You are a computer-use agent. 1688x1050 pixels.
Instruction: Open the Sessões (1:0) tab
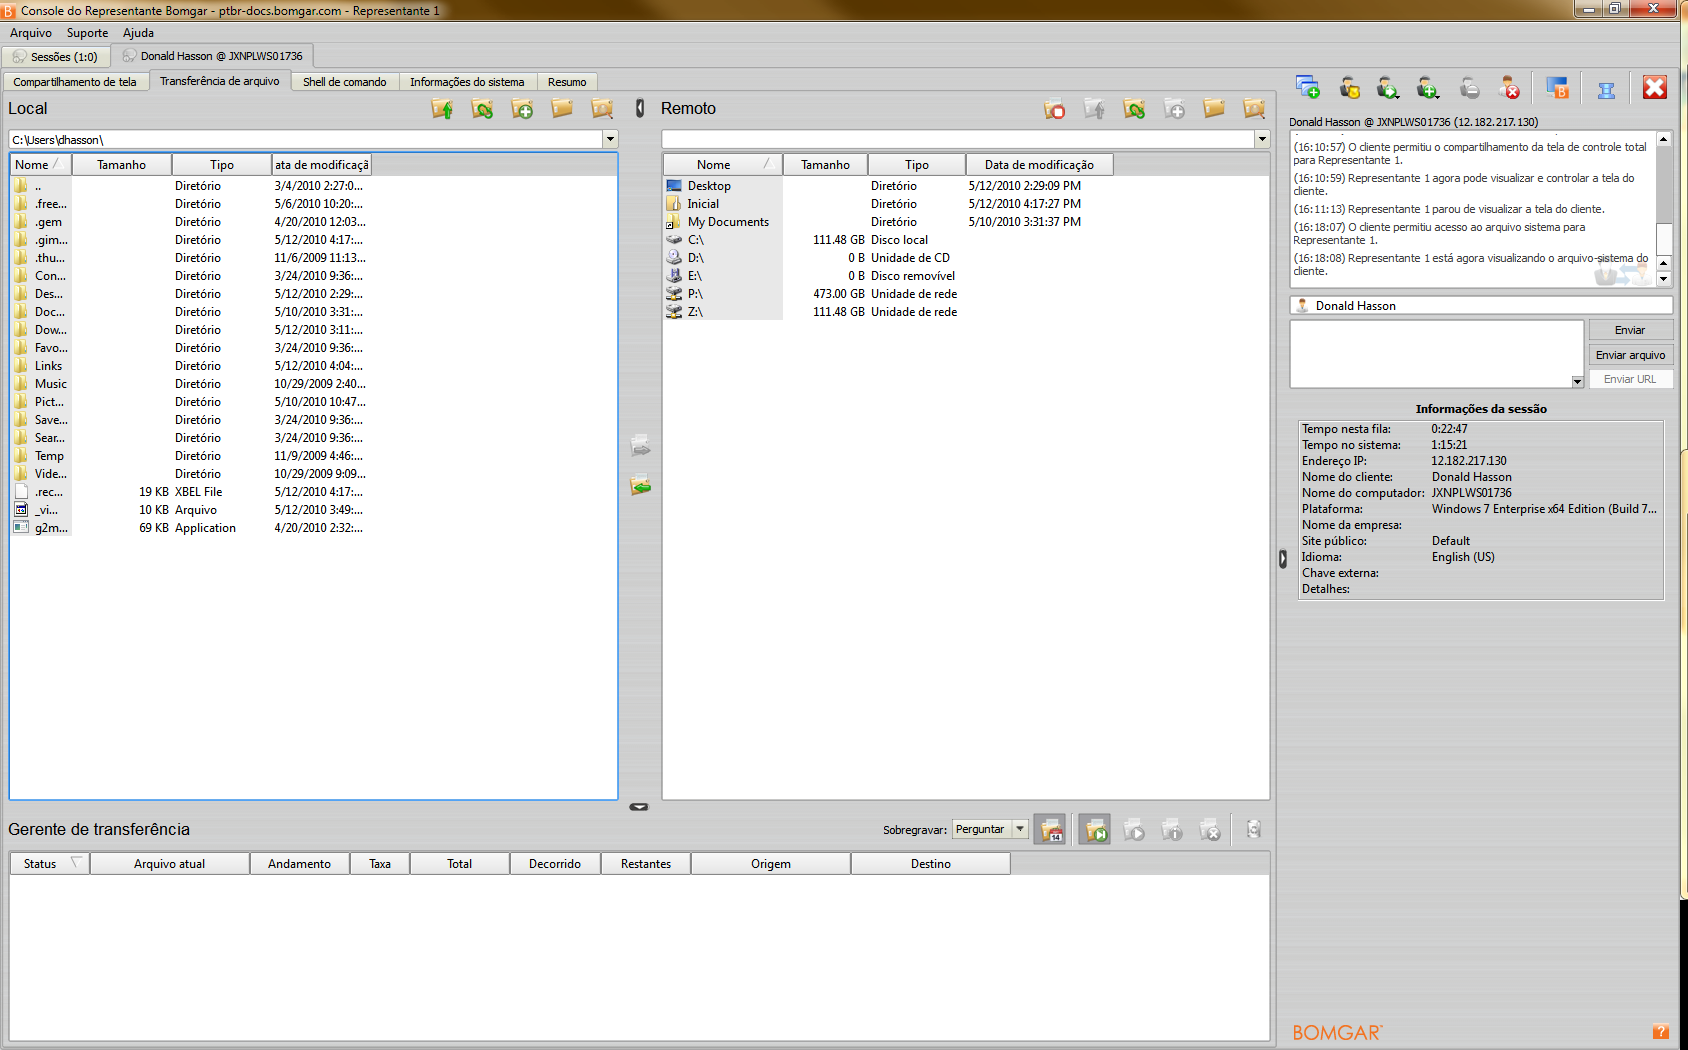click(x=56, y=56)
